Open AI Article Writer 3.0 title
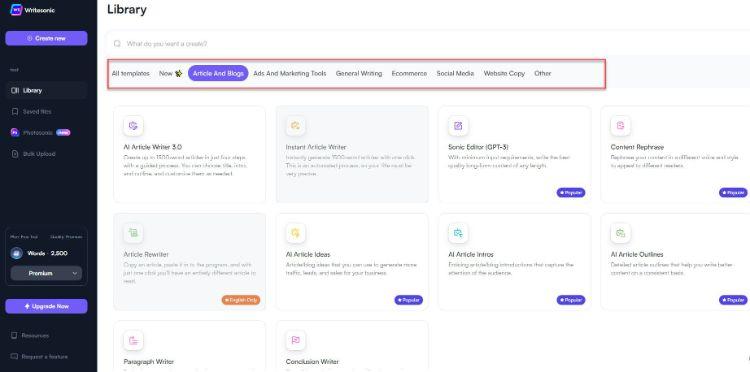Viewport: 750px width, 372px height. click(x=153, y=147)
